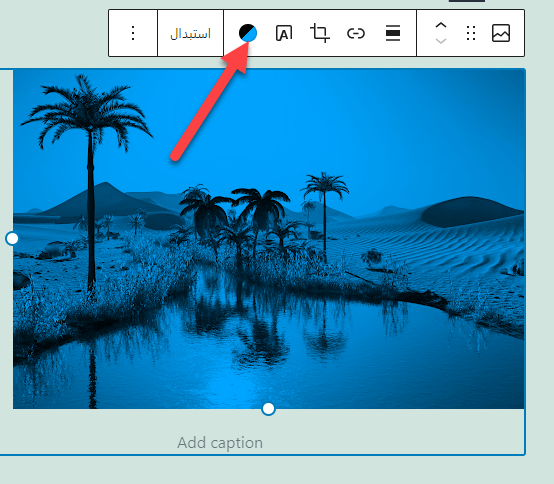Click the Add caption field

(x=220, y=443)
